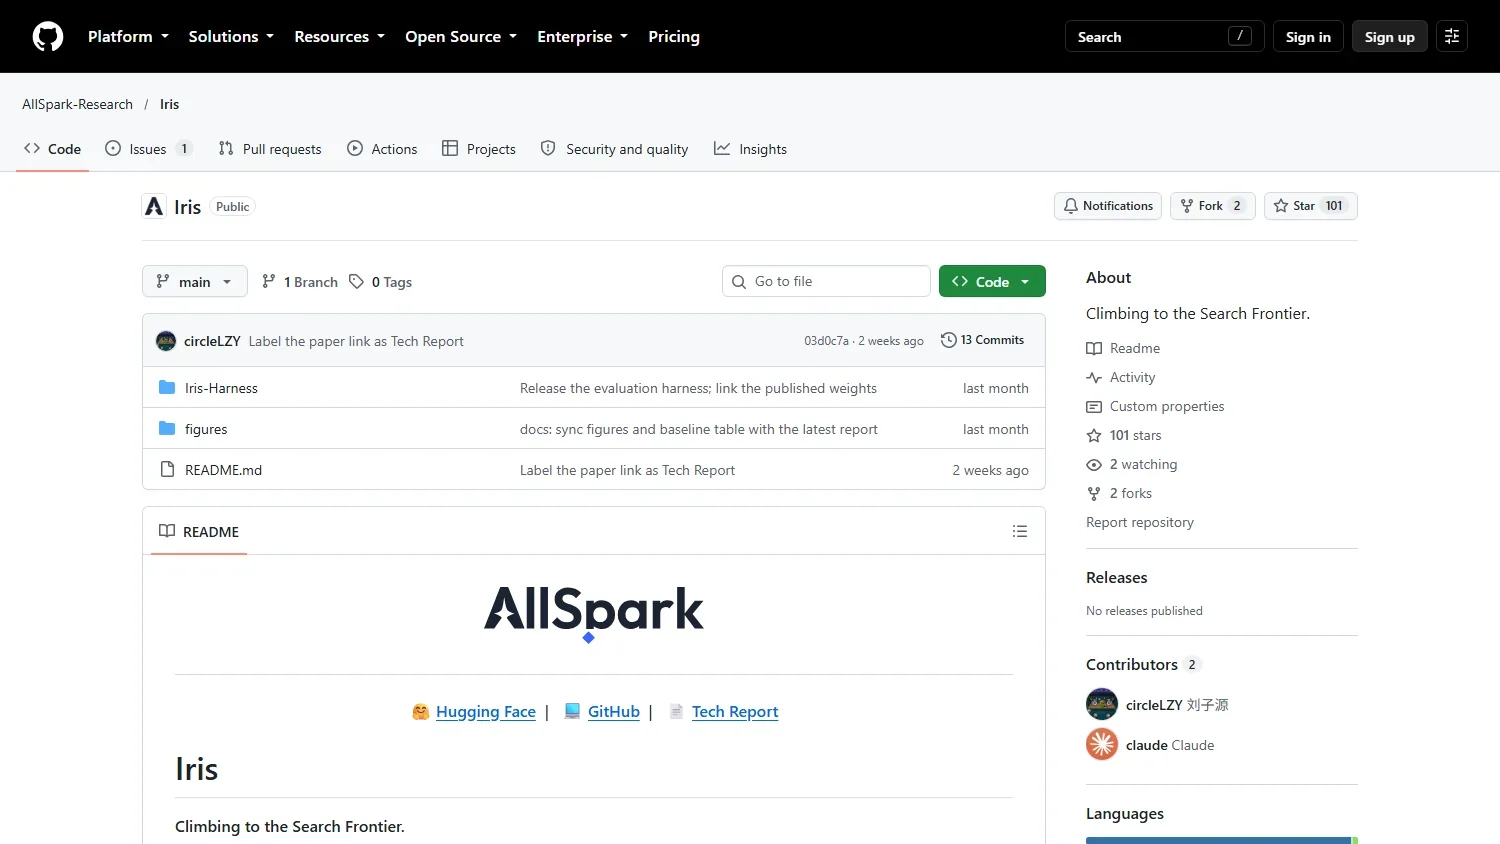The image size is (1500, 844).
Task: Expand the Open Source menu
Action: click(x=461, y=37)
